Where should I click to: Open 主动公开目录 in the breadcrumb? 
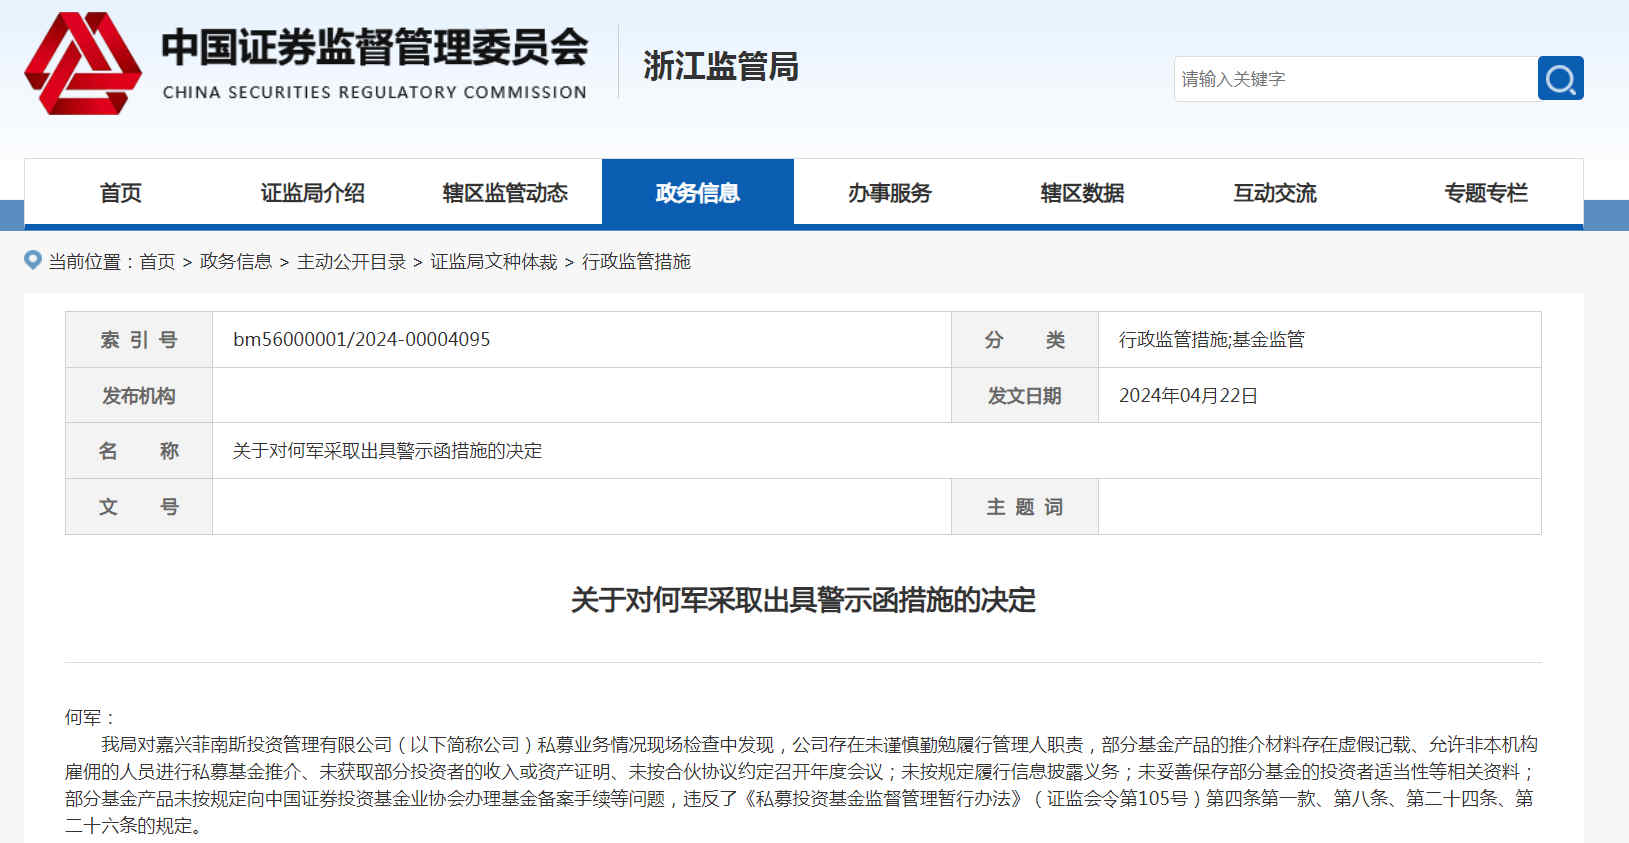click(351, 262)
